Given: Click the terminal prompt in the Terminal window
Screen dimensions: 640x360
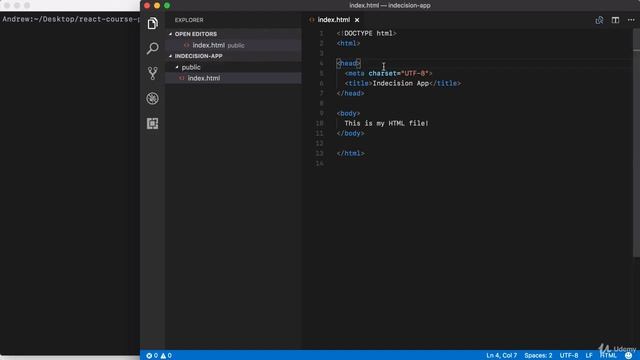Looking at the screenshot, I should [70, 19].
